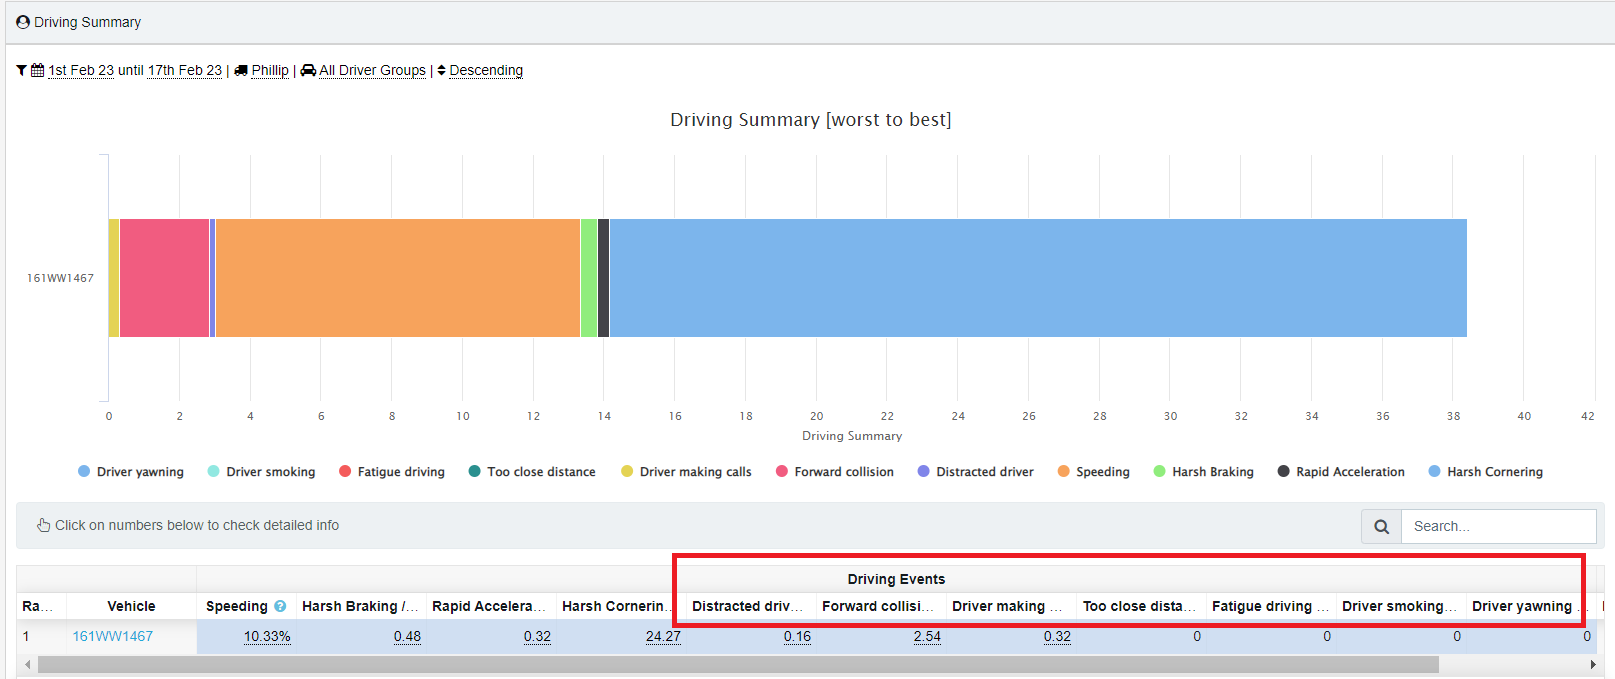Click the orange Speeding bar segment

coord(398,278)
